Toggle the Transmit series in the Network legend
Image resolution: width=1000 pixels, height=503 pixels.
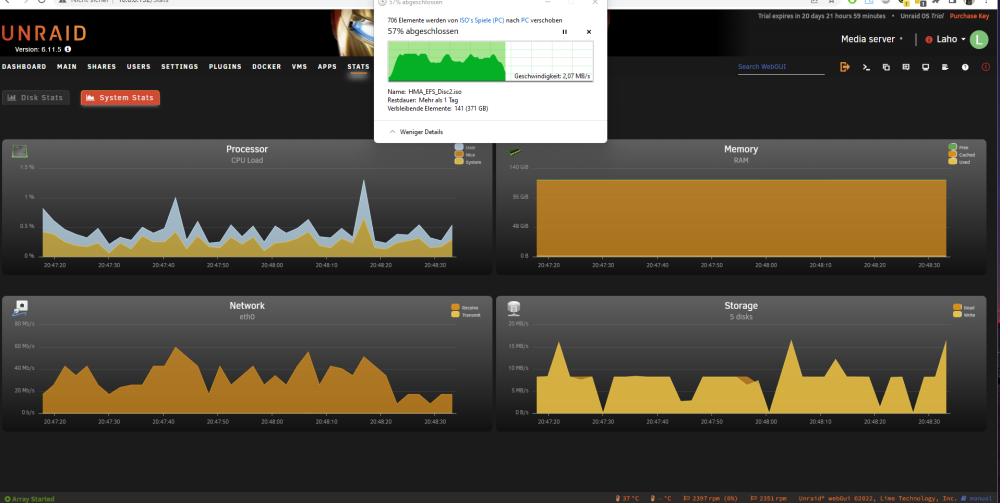click(x=466, y=315)
